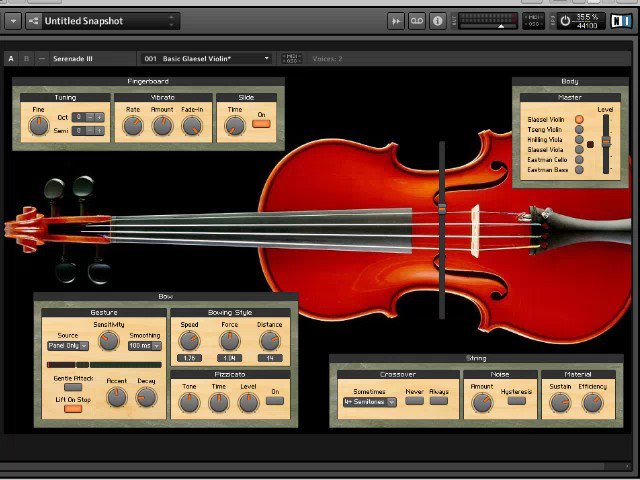Click the Master Level slider handle
Screen dimensions: 640x480
coord(606,142)
